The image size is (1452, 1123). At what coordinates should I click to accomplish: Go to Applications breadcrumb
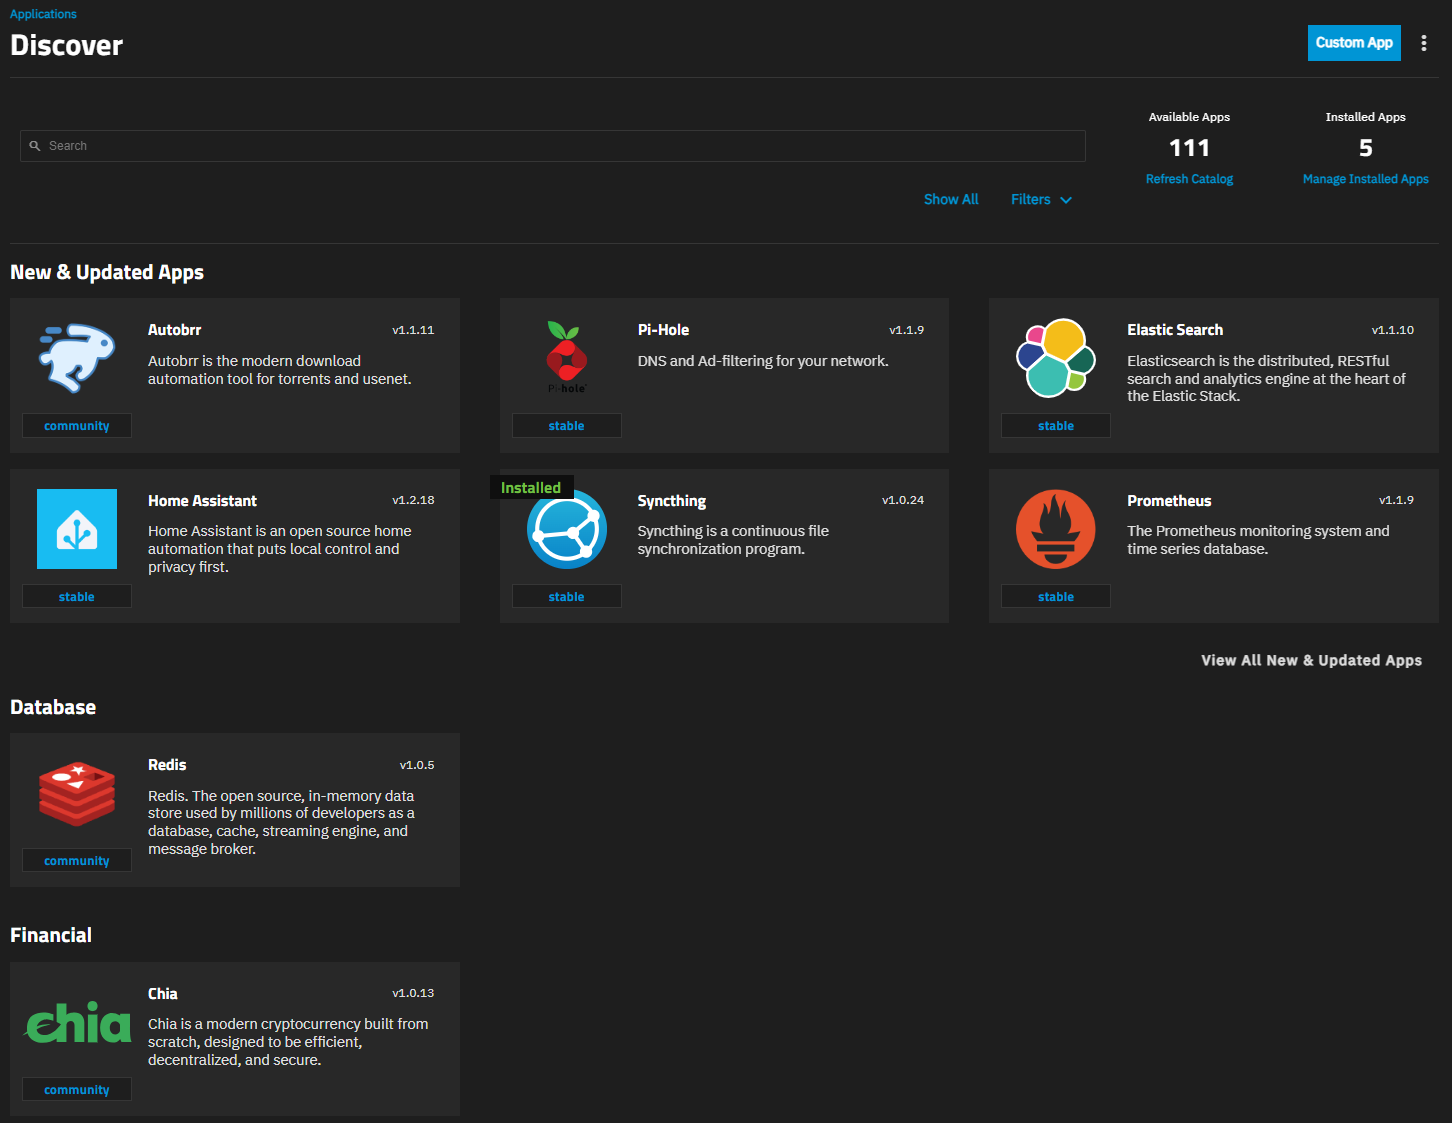(43, 14)
